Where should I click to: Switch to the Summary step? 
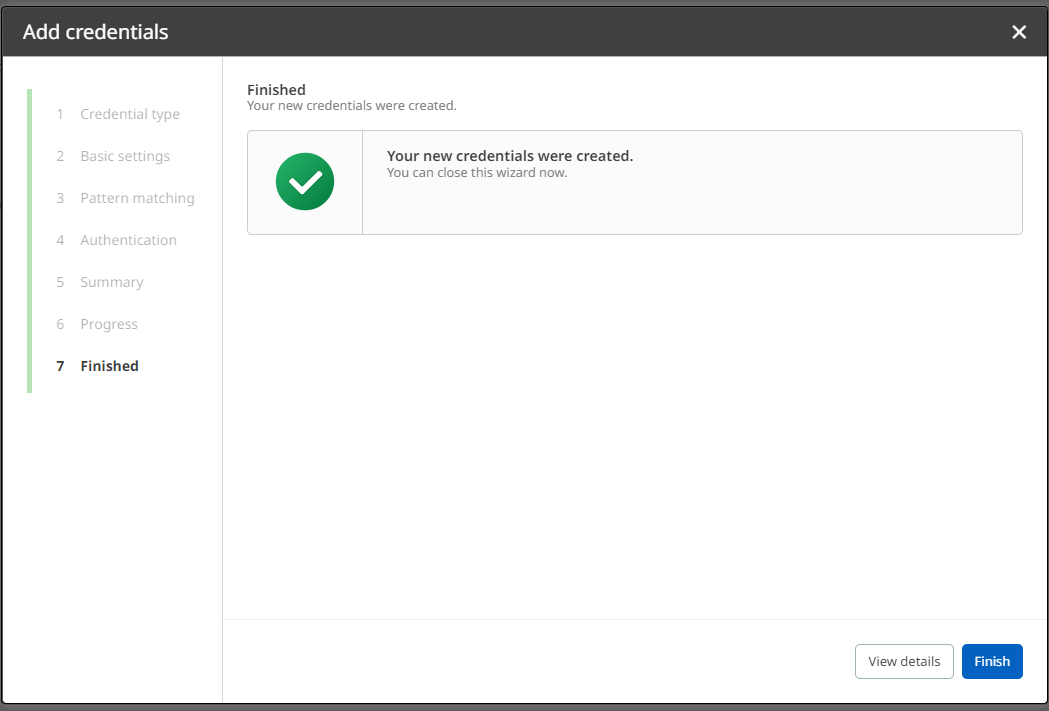[x=112, y=282]
